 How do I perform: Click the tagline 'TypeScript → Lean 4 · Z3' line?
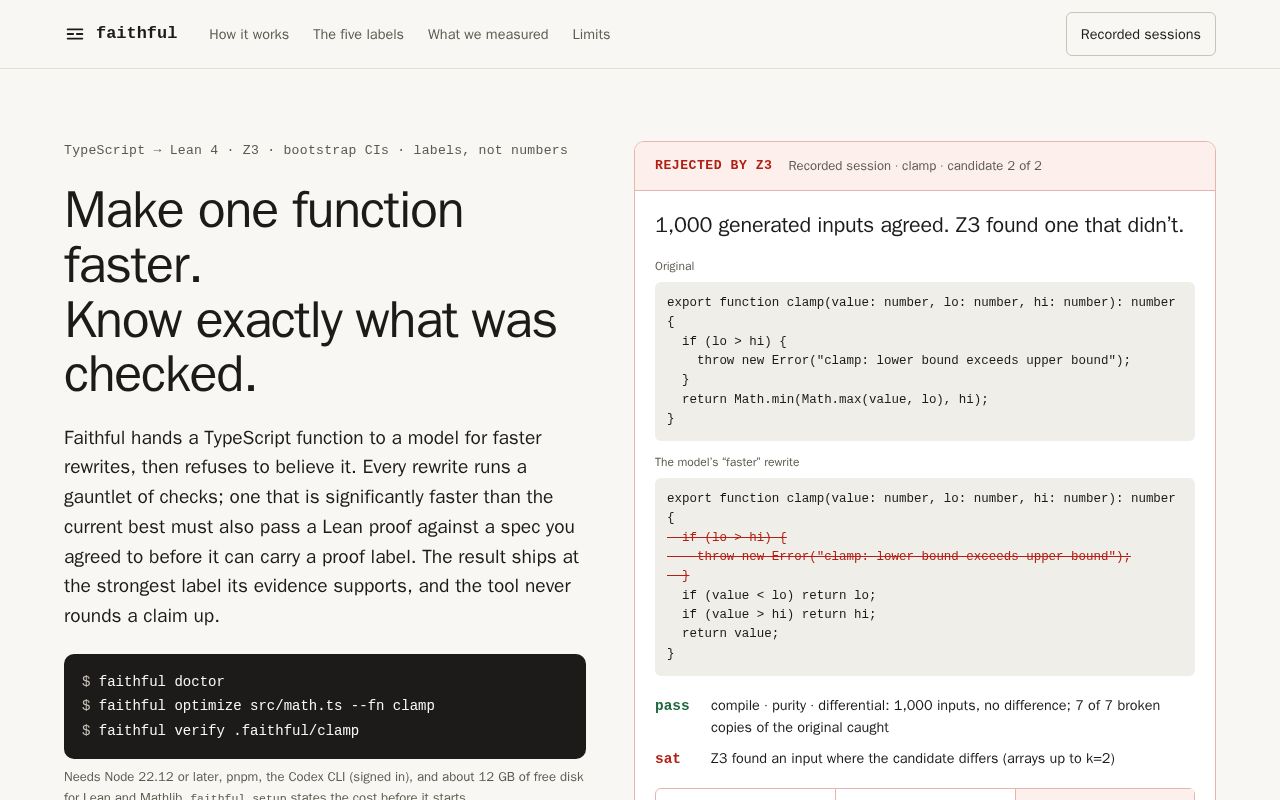tap(316, 150)
